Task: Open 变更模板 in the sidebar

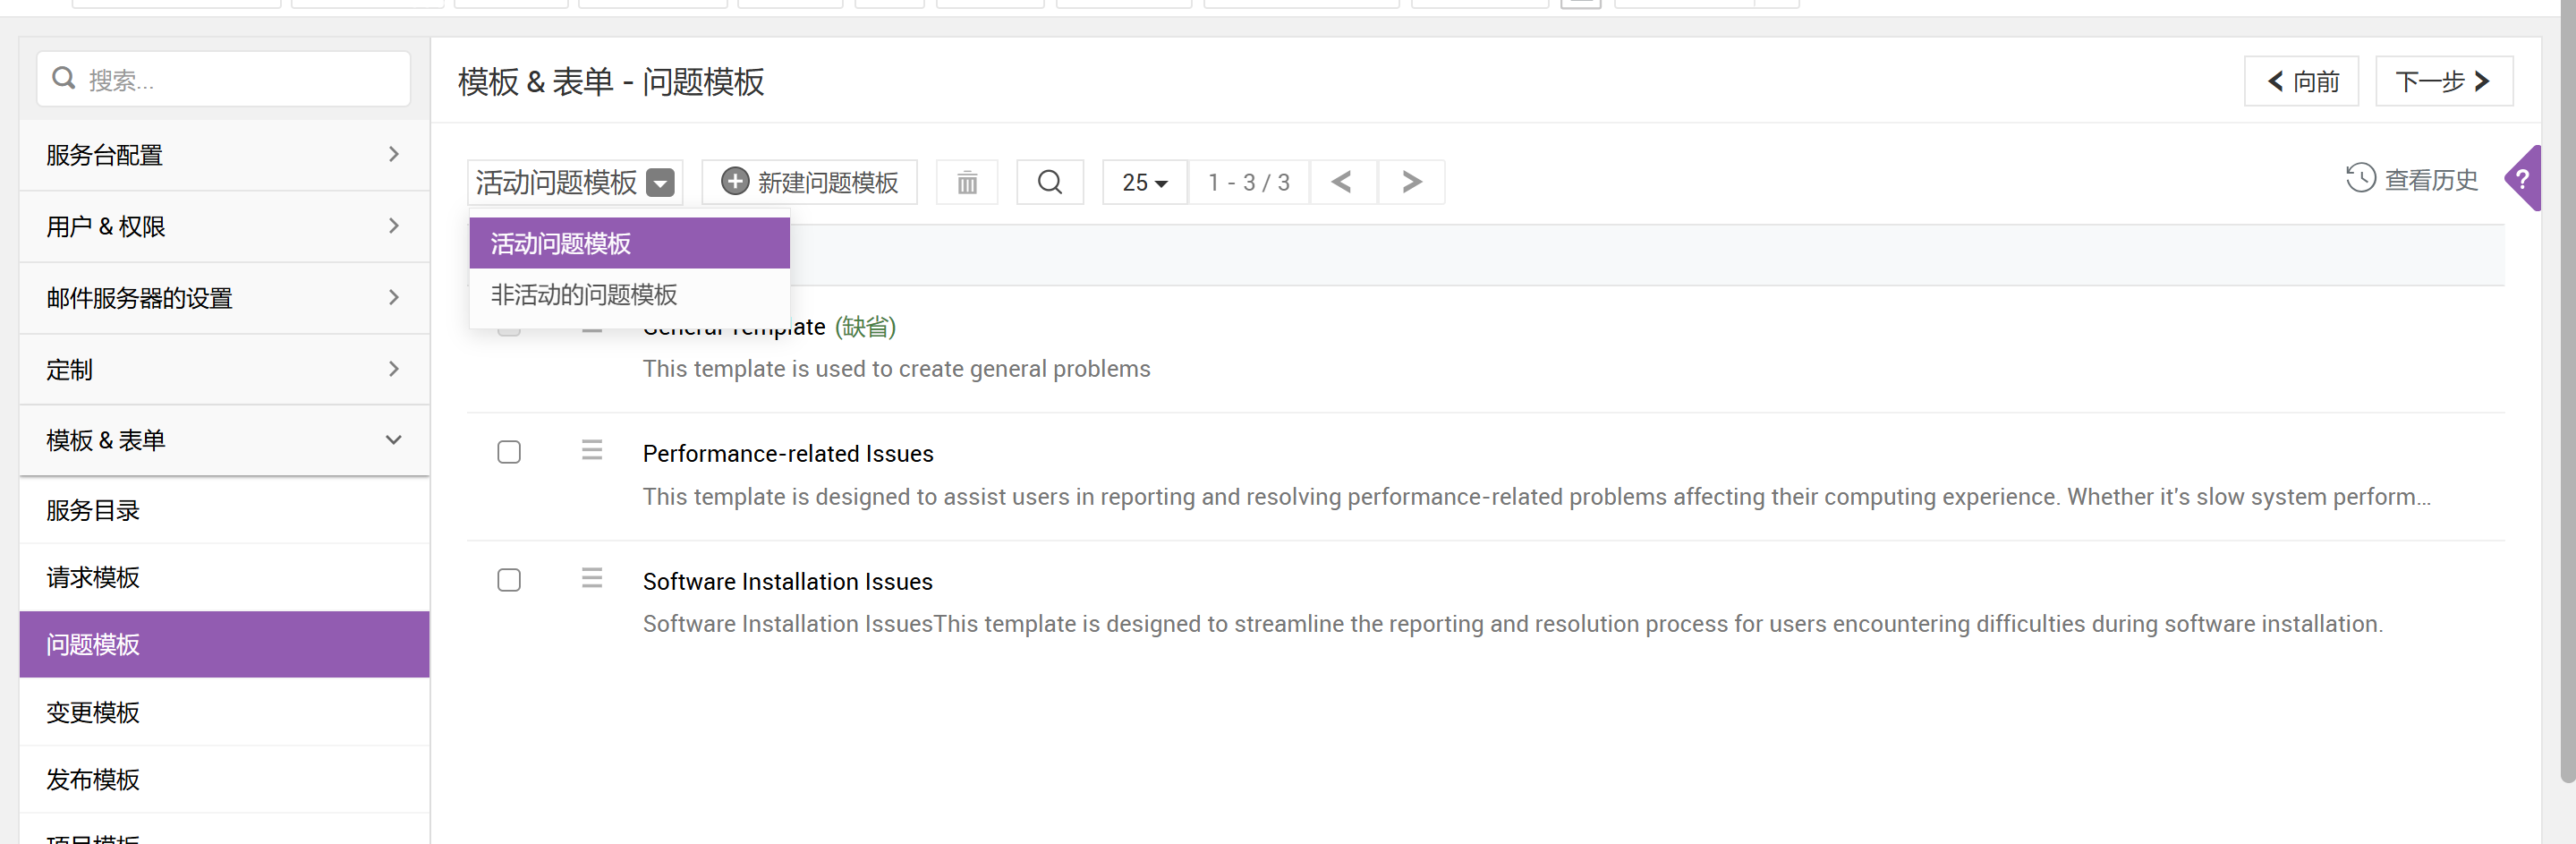Action: pos(93,712)
